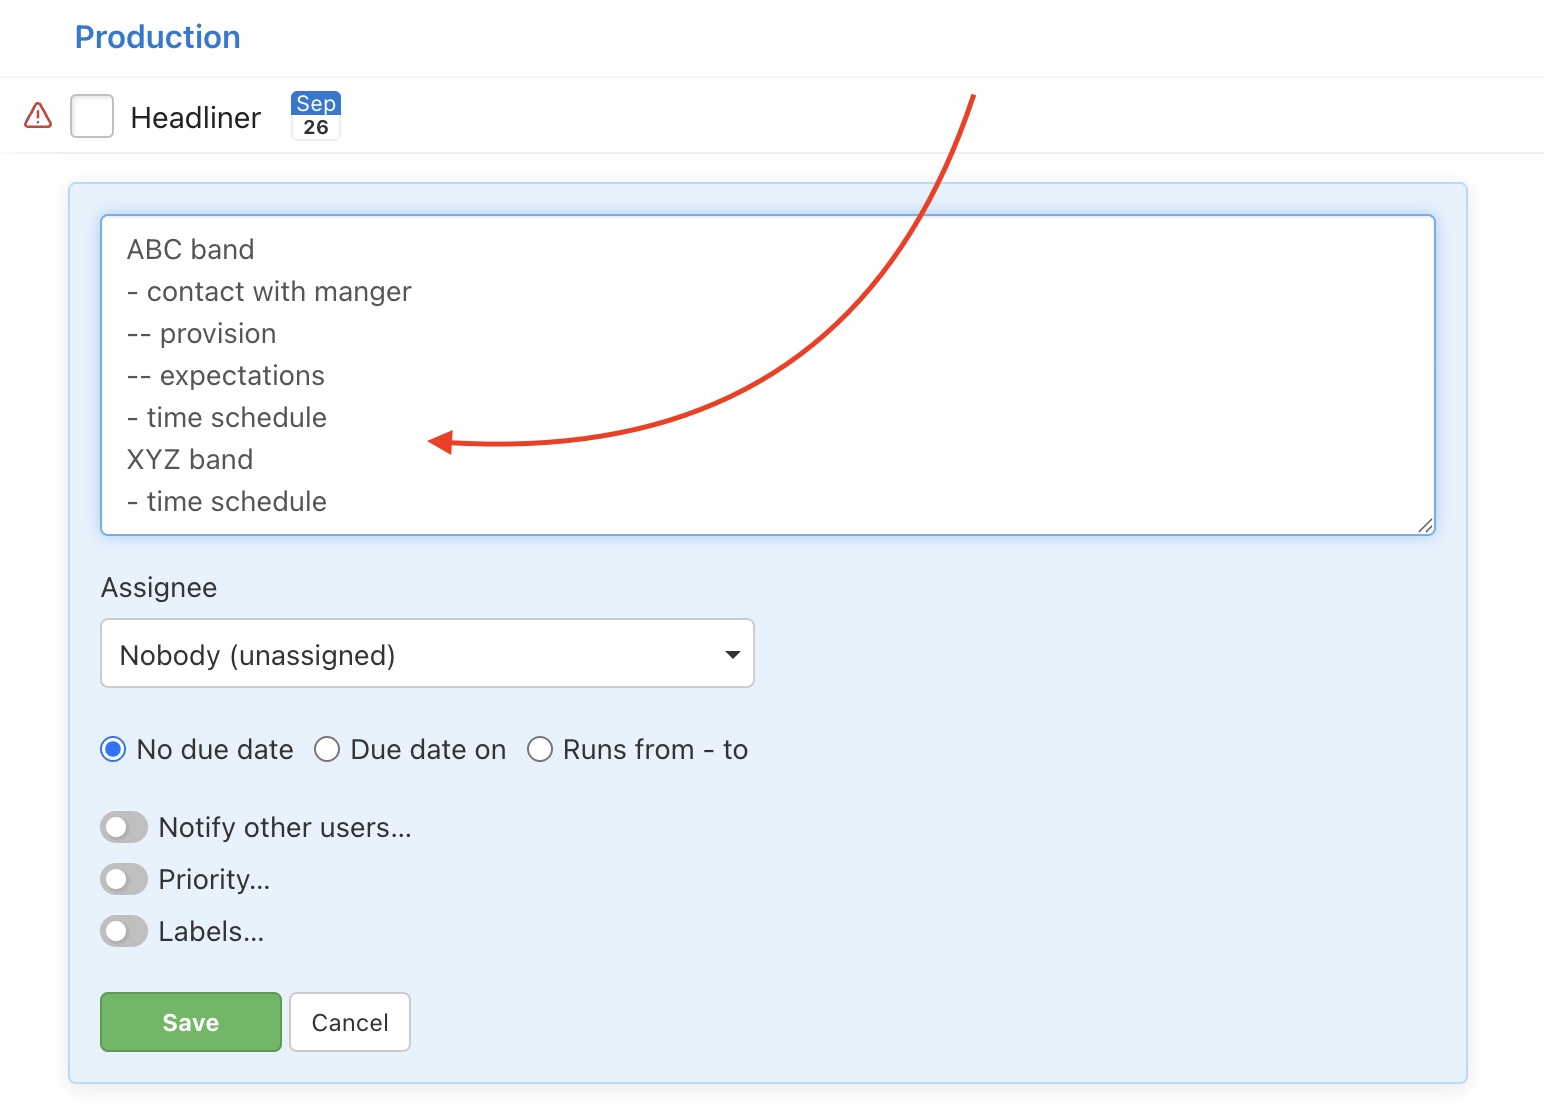This screenshot has height=1118, width=1544.
Task: Click the 'XYZ band' line
Action: tap(190, 459)
